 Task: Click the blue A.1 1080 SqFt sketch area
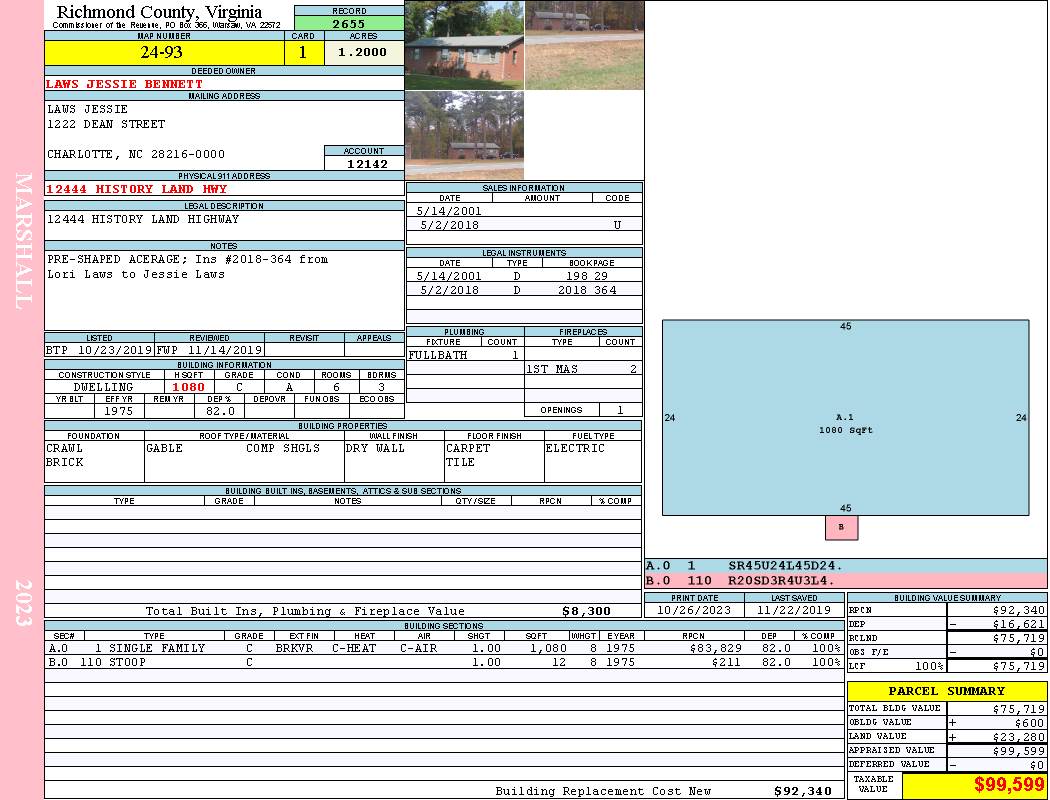[x=845, y=417]
